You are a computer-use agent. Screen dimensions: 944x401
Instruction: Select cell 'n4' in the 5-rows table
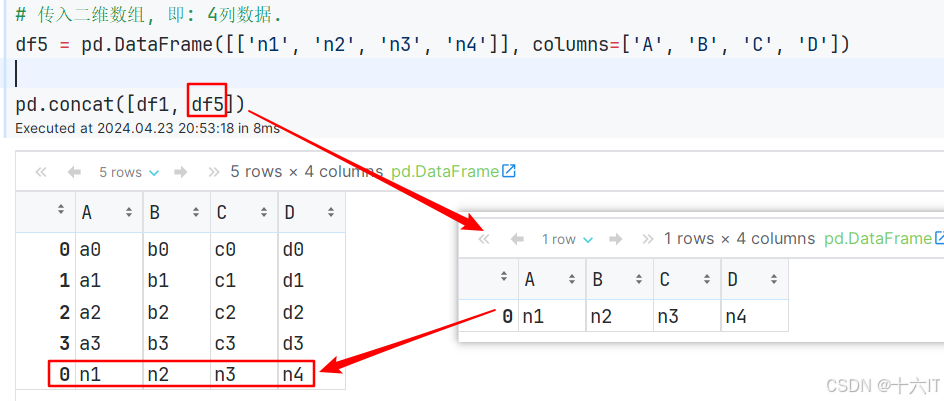311,375
